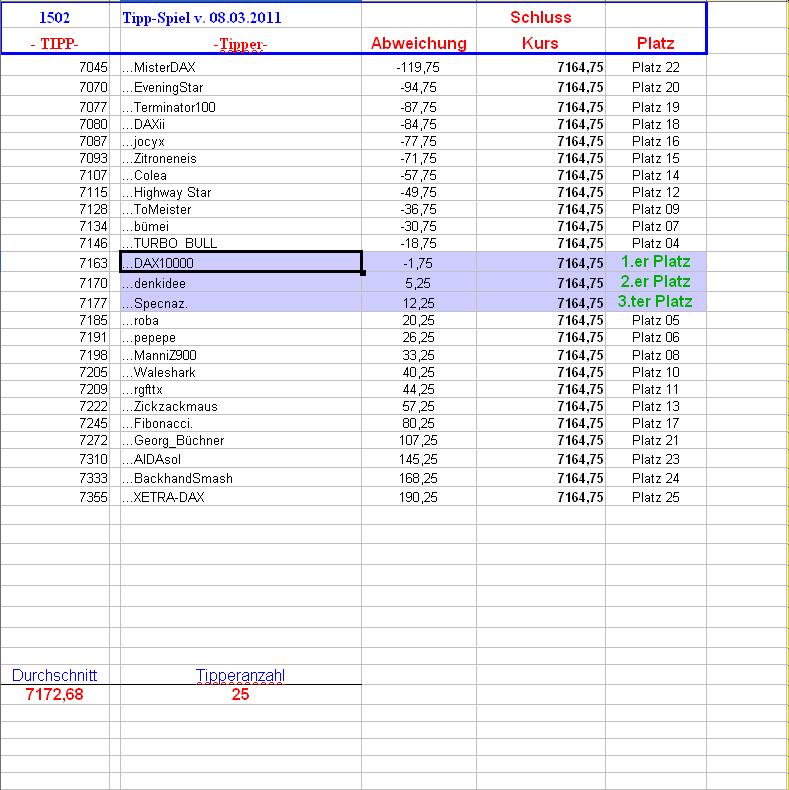Viewport: 789px width, 790px height.
Task: Click the deviation value 190,25
Action: (x=418, y=497)
